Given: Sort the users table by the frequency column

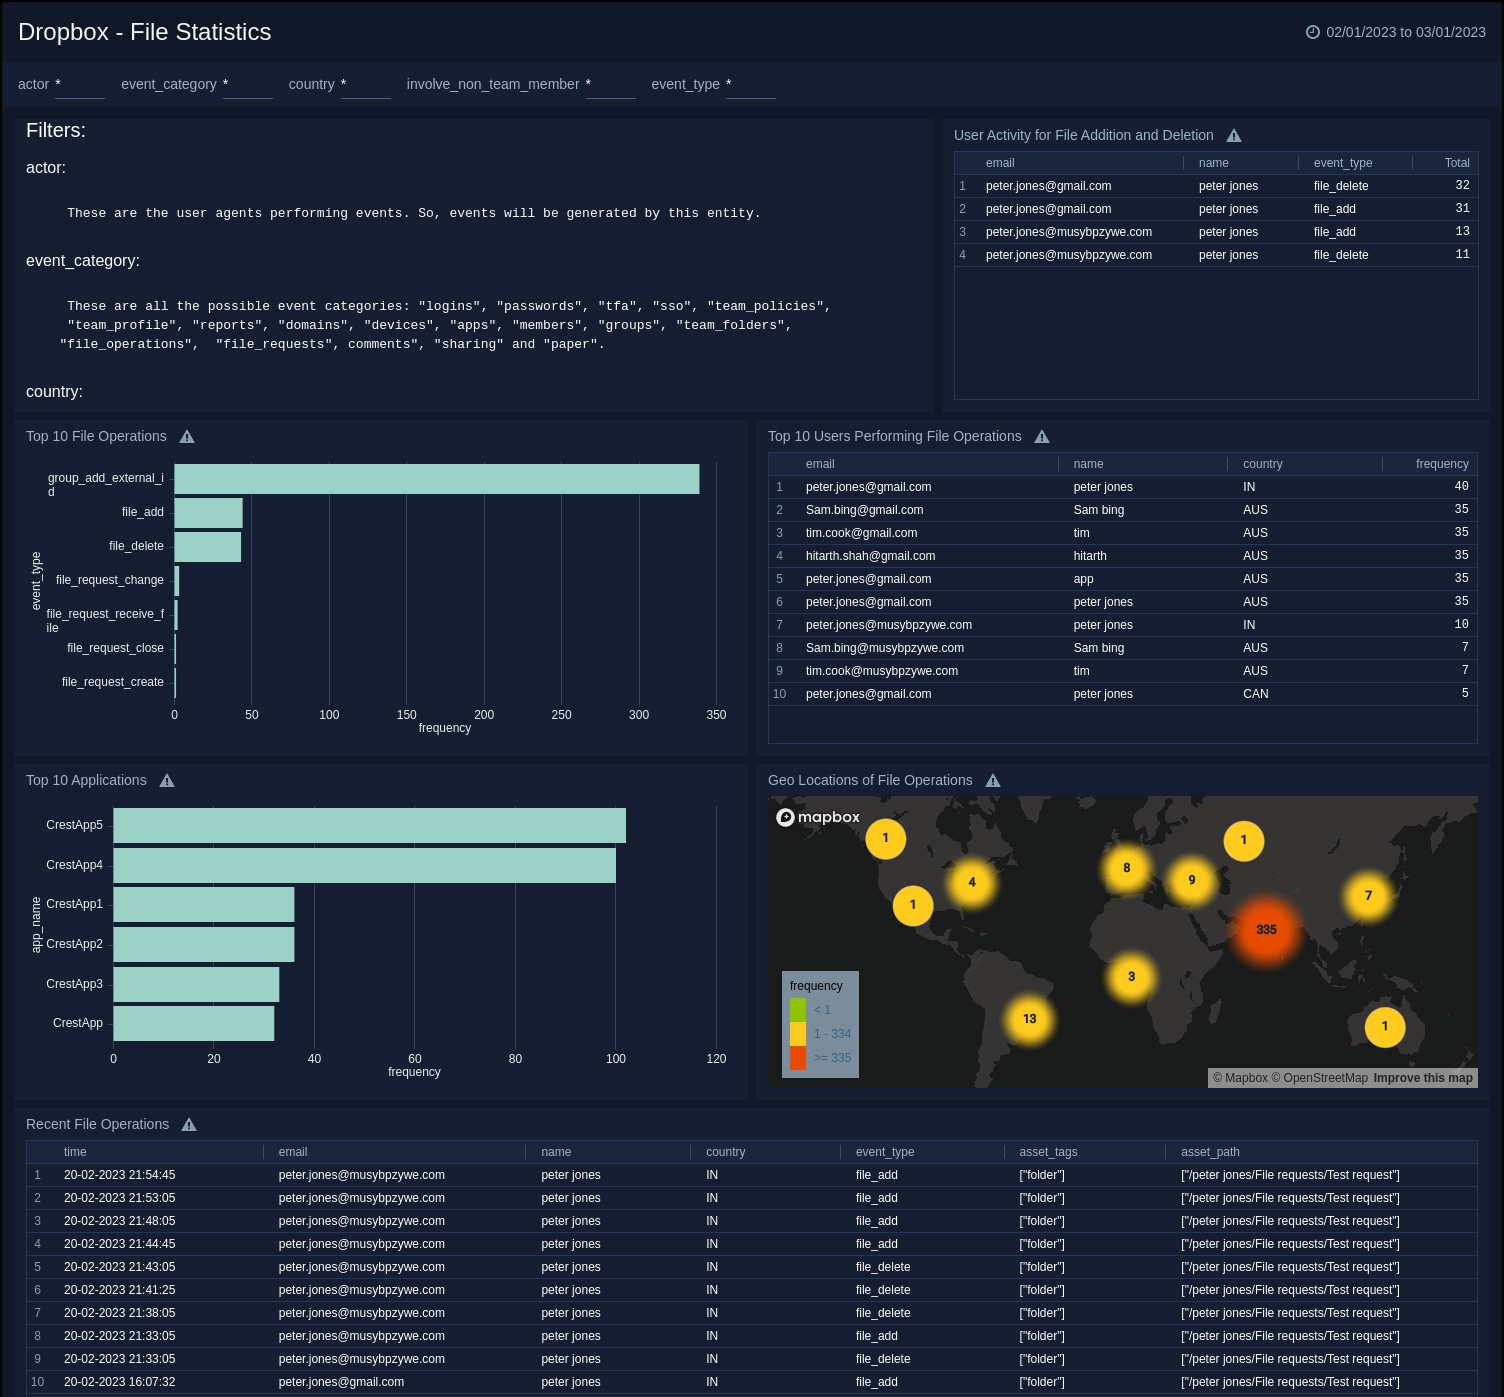Looking at the screenshot, I should coord(1441,464).
